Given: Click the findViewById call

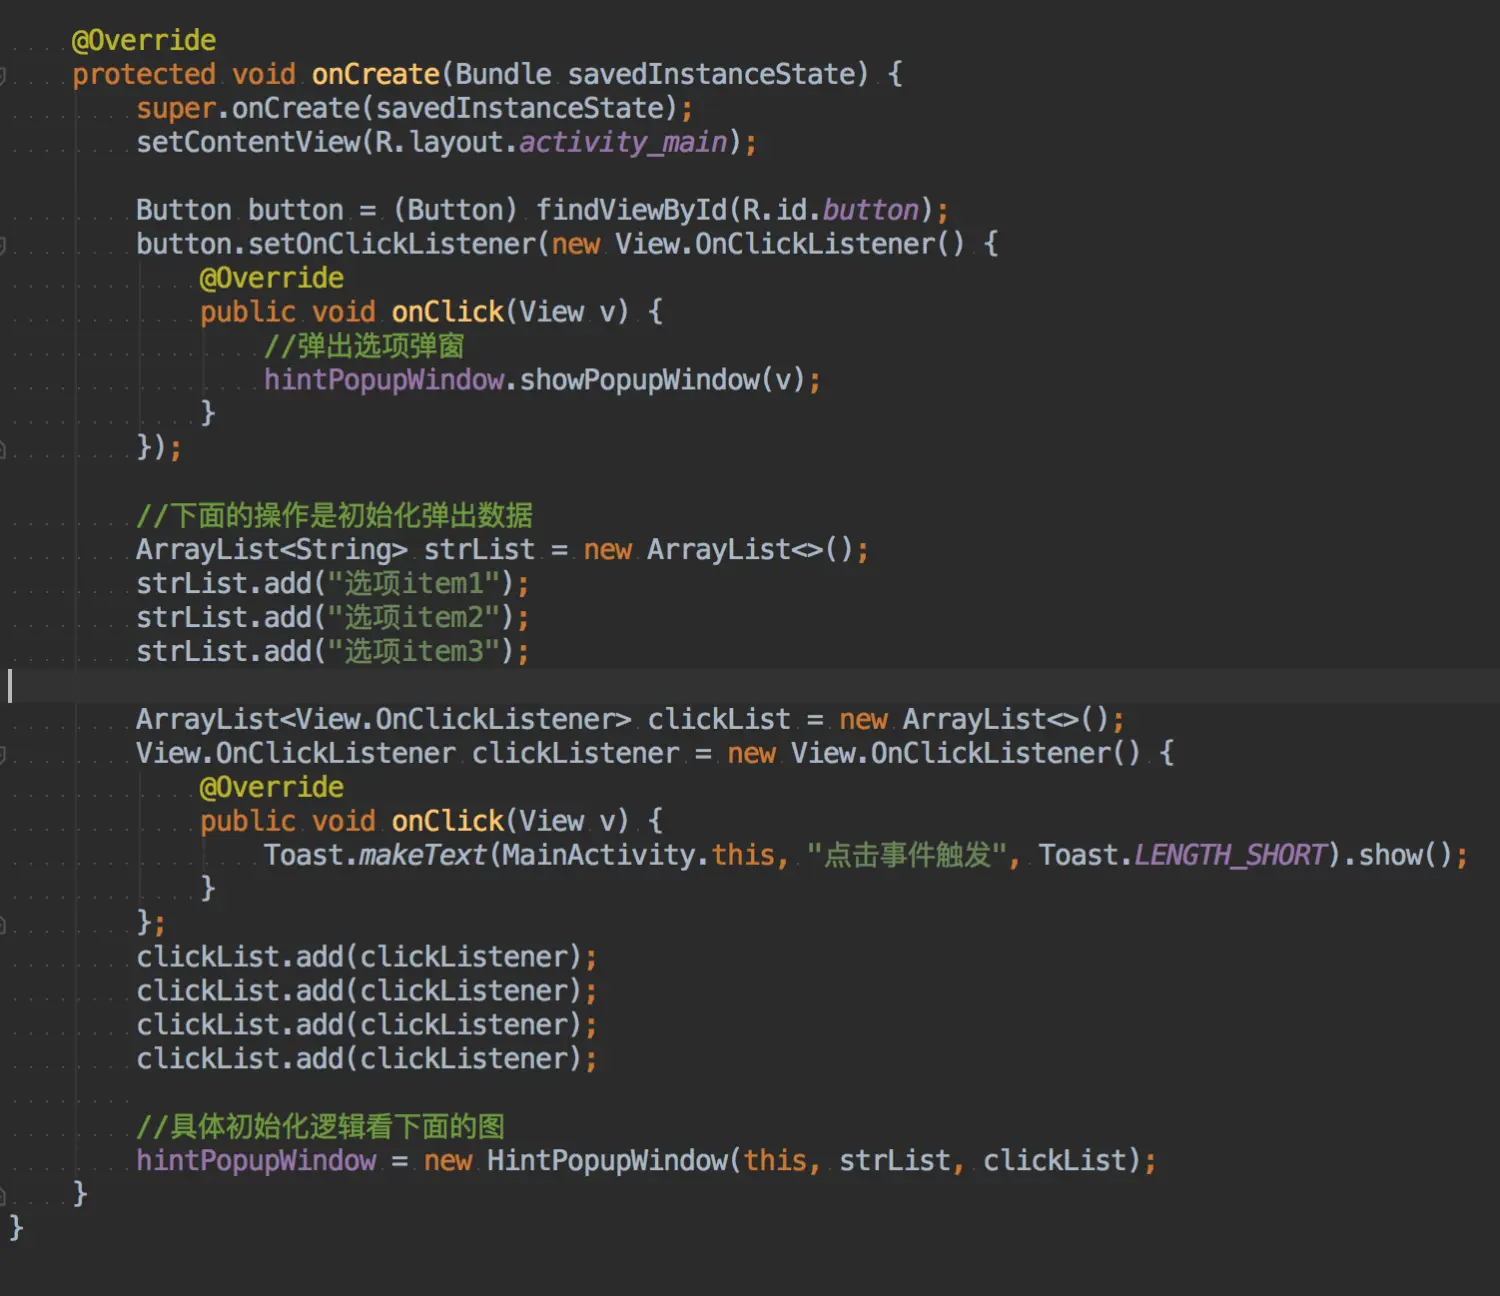Looking at the screenshot, I should point(632,210).
